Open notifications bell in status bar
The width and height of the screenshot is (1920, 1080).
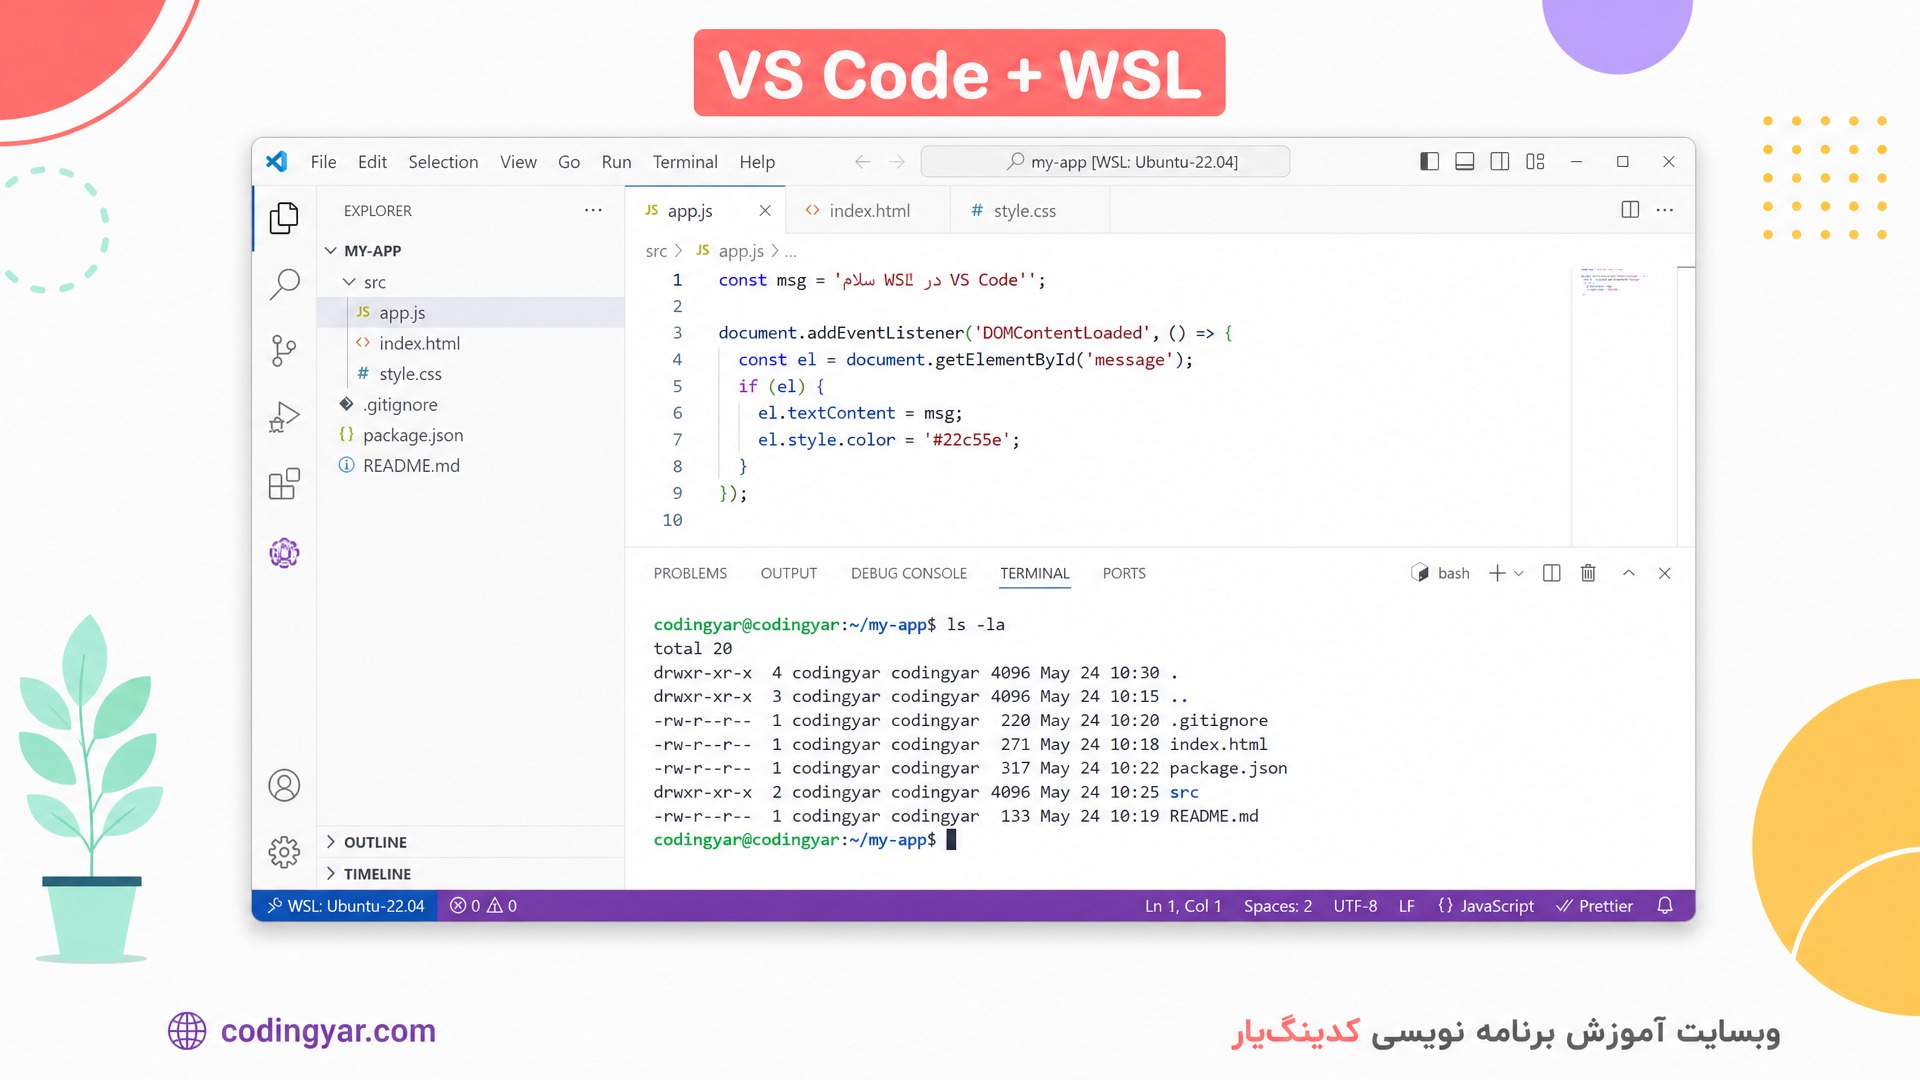[x=1665, y=906]
